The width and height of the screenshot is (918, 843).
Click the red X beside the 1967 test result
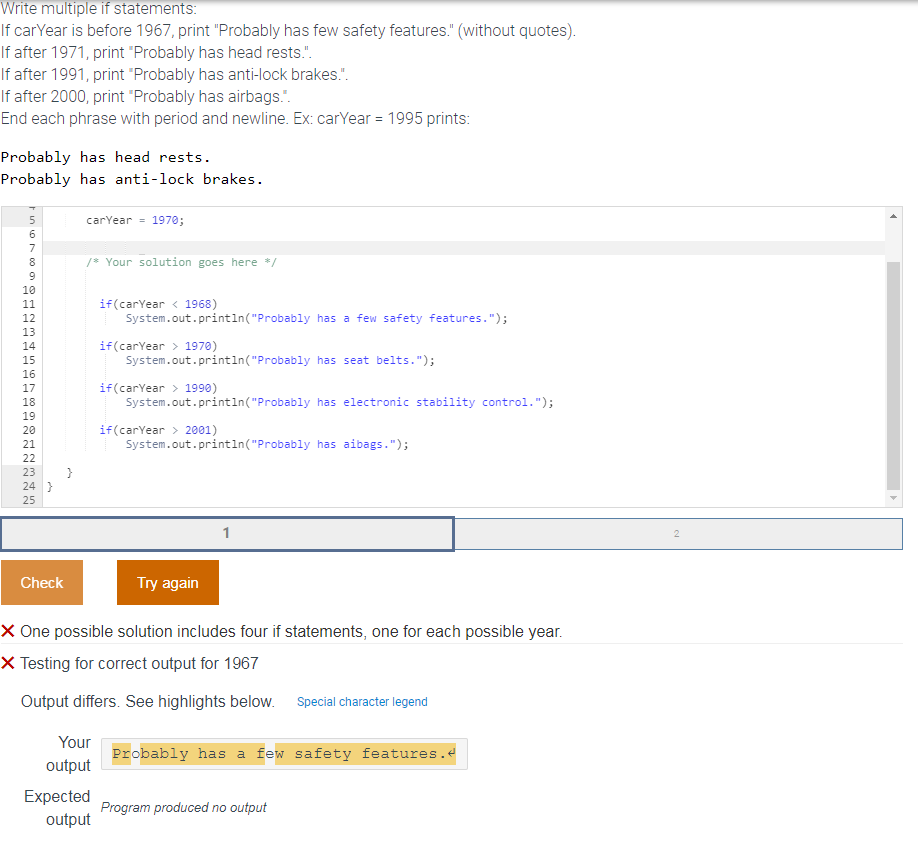coord(8,662)
